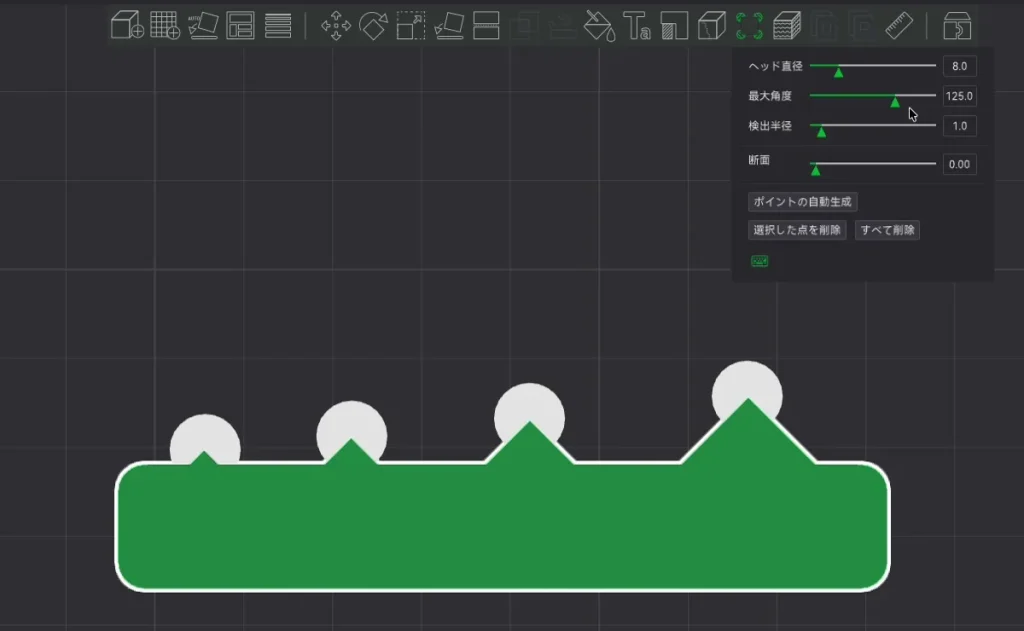Click the grid-with-plus toolbar icon

click(x=165, y=25)
